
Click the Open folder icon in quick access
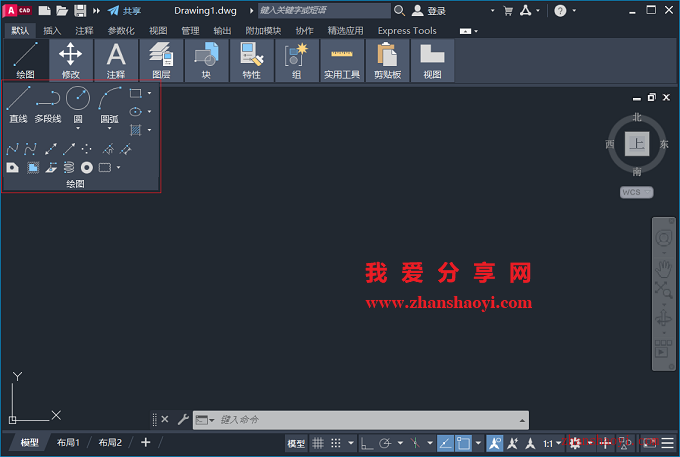pyautogui.click(x=62, y=11)
